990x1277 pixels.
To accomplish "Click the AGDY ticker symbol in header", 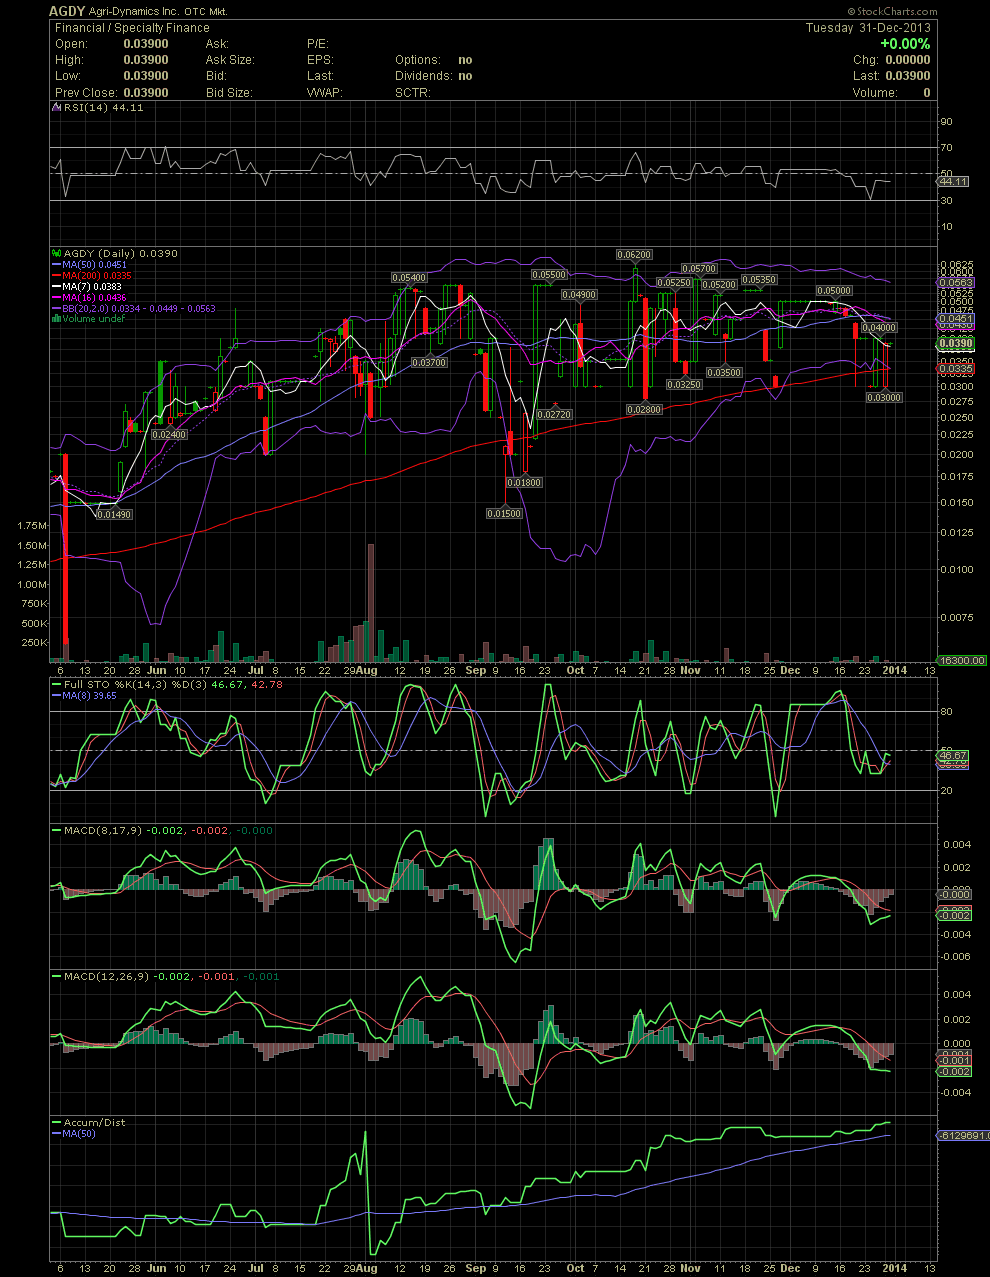I will (x=67, y=10).
